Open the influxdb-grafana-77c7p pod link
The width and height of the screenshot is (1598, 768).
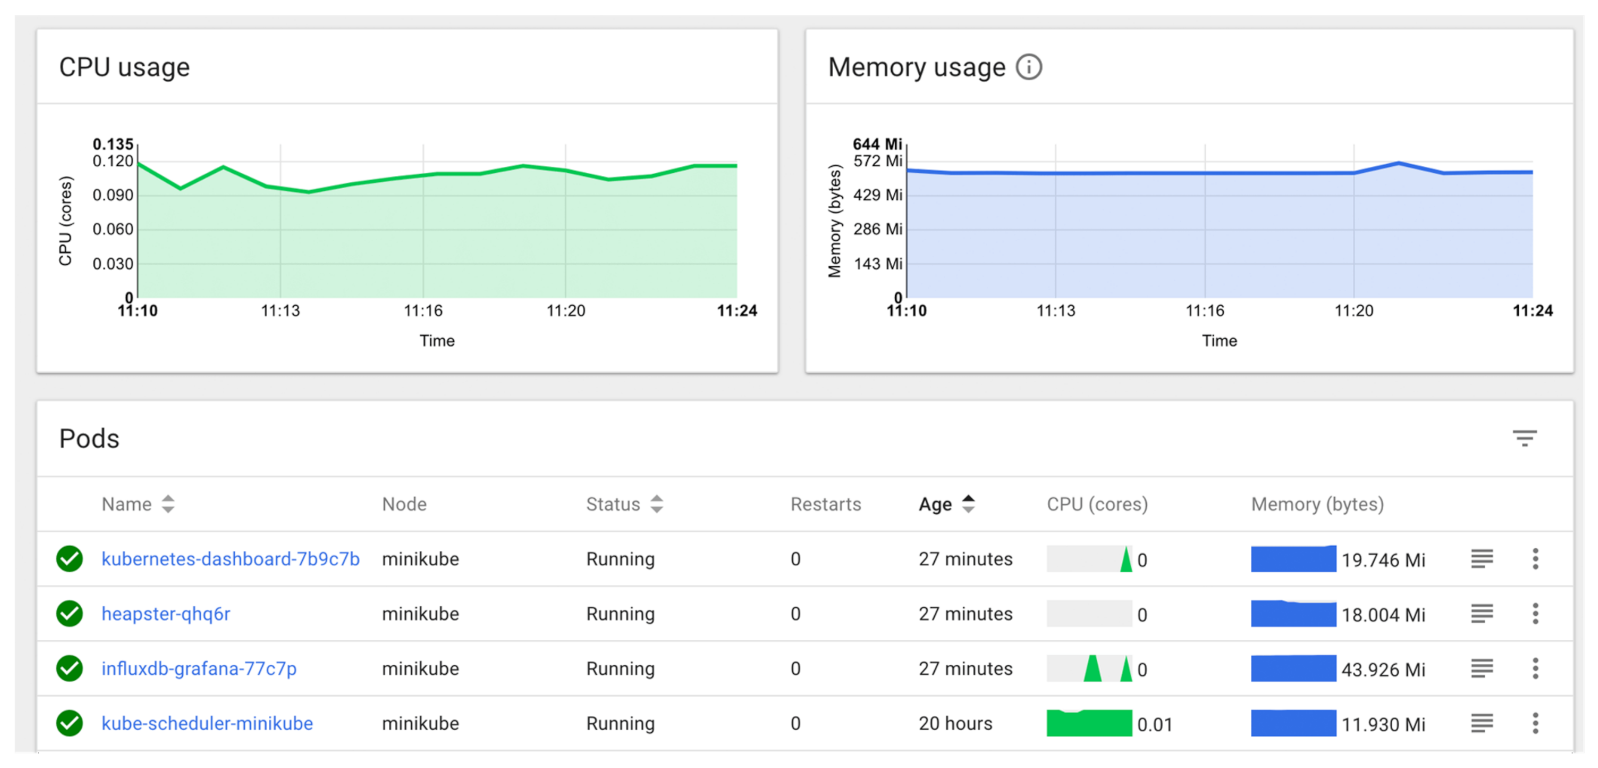(199, 668)
